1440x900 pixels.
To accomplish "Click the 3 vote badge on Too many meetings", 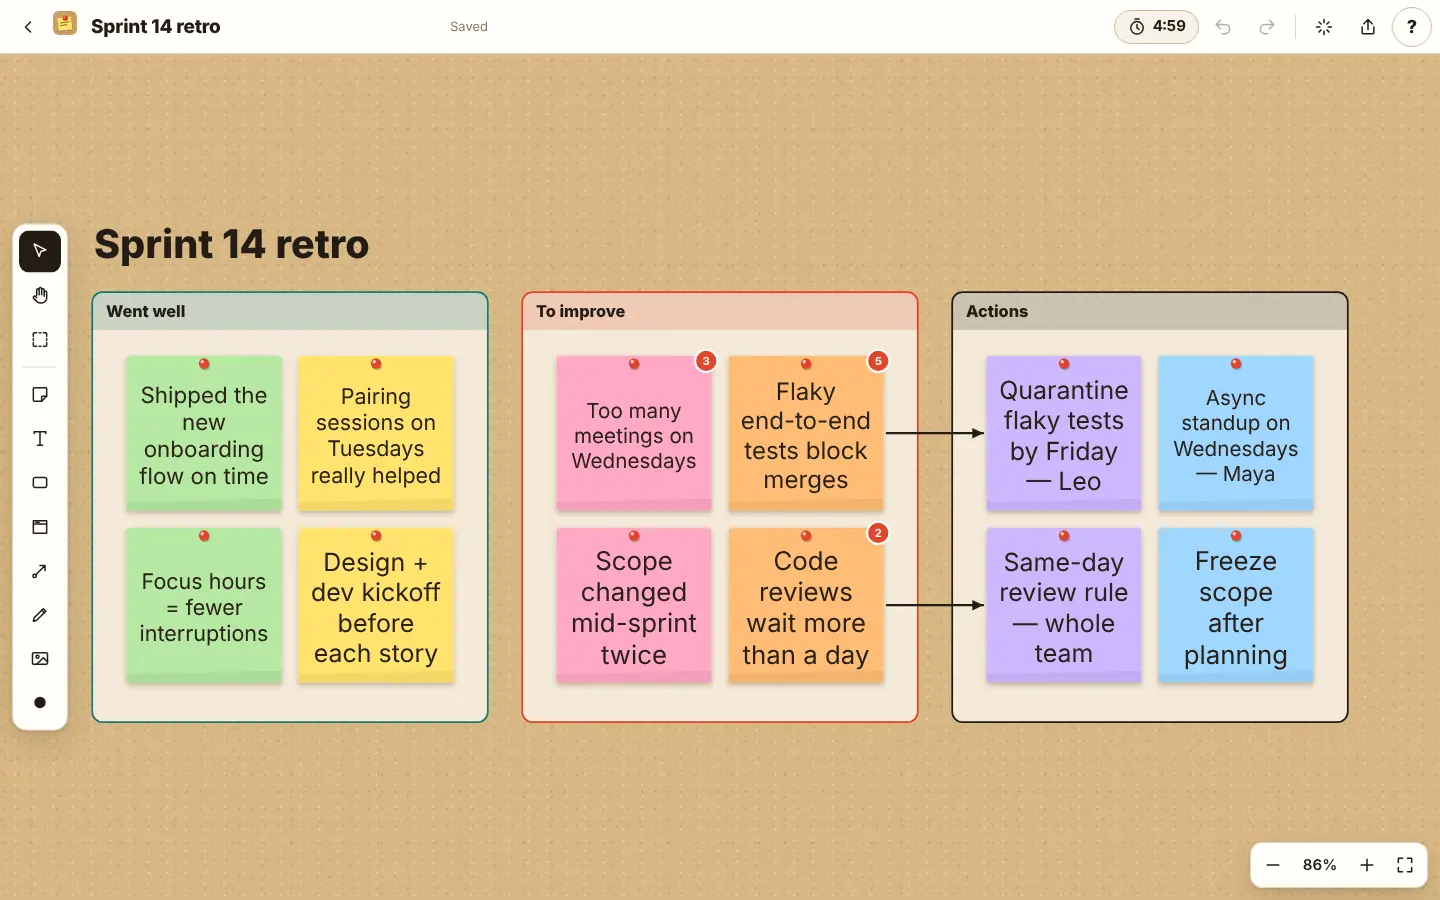I will pyautogui.click(x=706, y=361).
